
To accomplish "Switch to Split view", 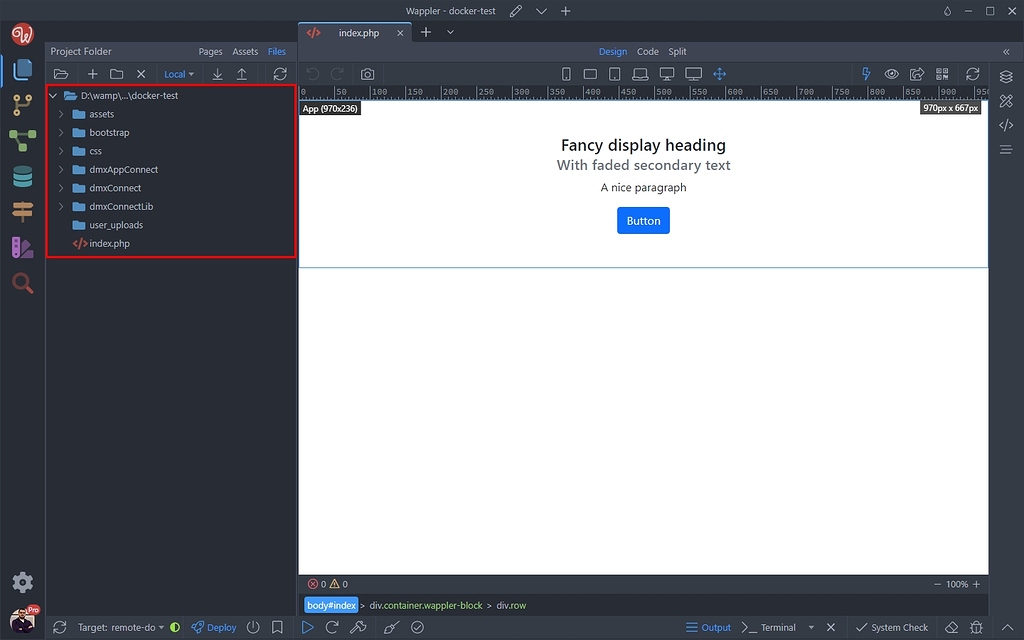I will tap(677, 52).
